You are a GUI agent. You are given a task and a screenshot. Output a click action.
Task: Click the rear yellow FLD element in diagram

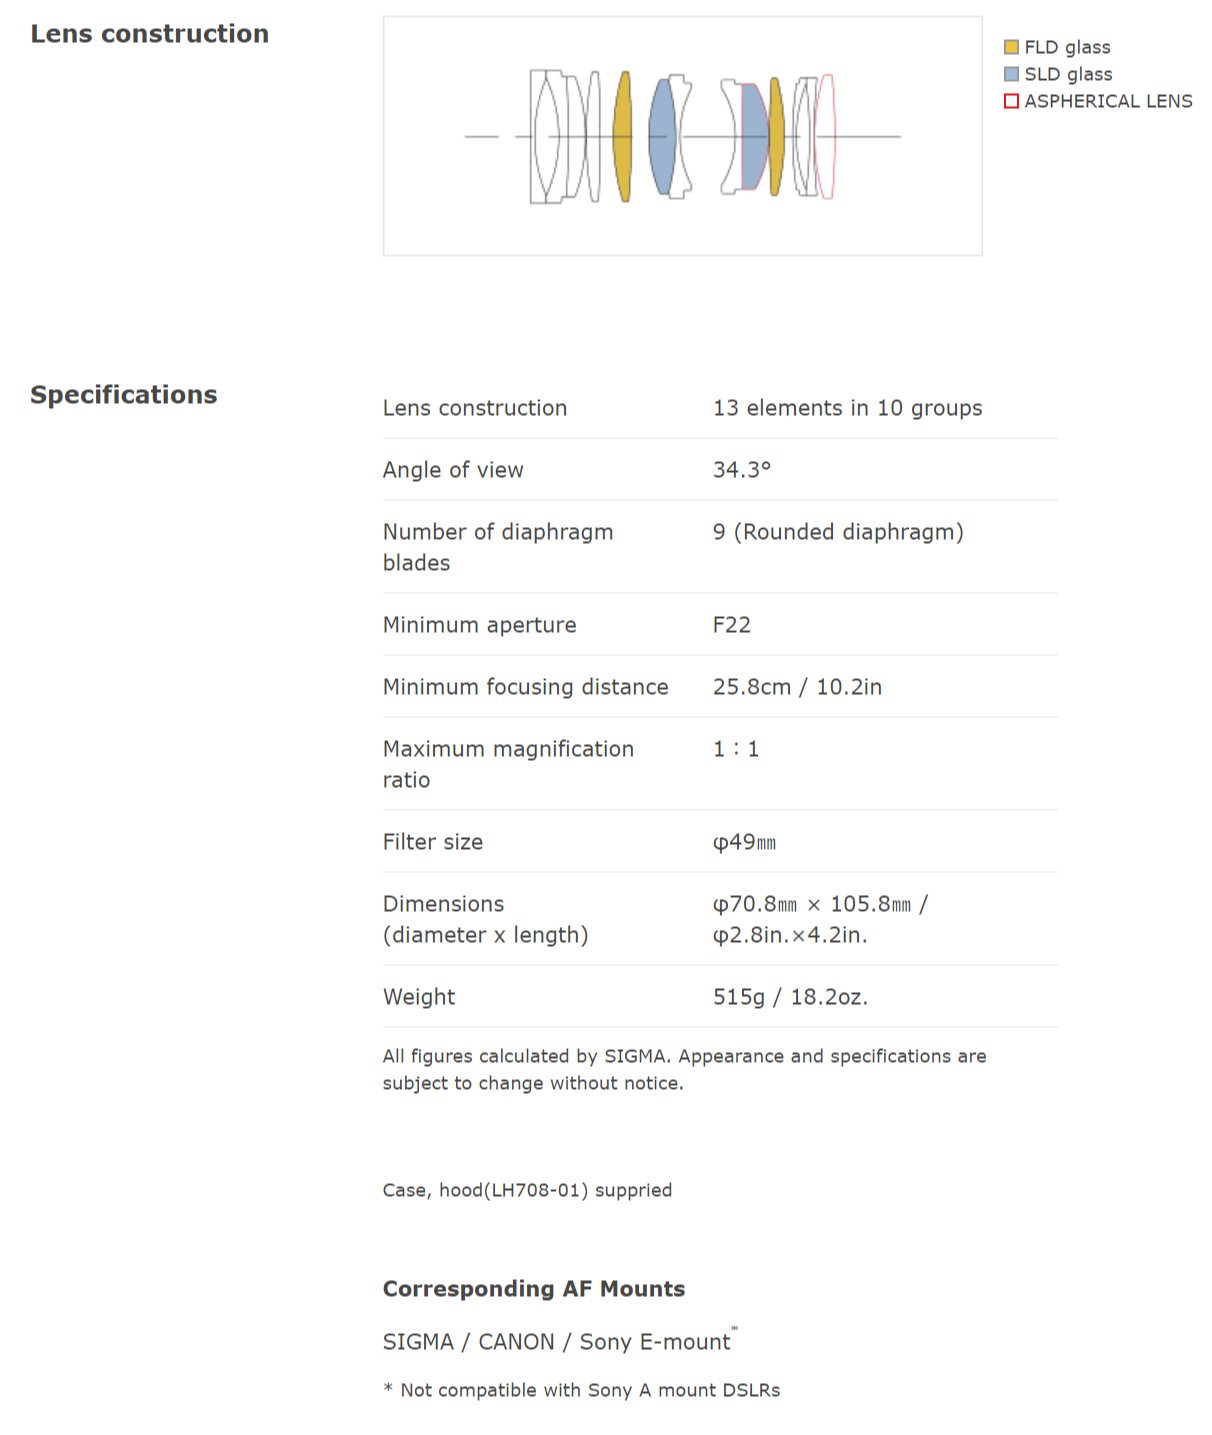point(776,136)
